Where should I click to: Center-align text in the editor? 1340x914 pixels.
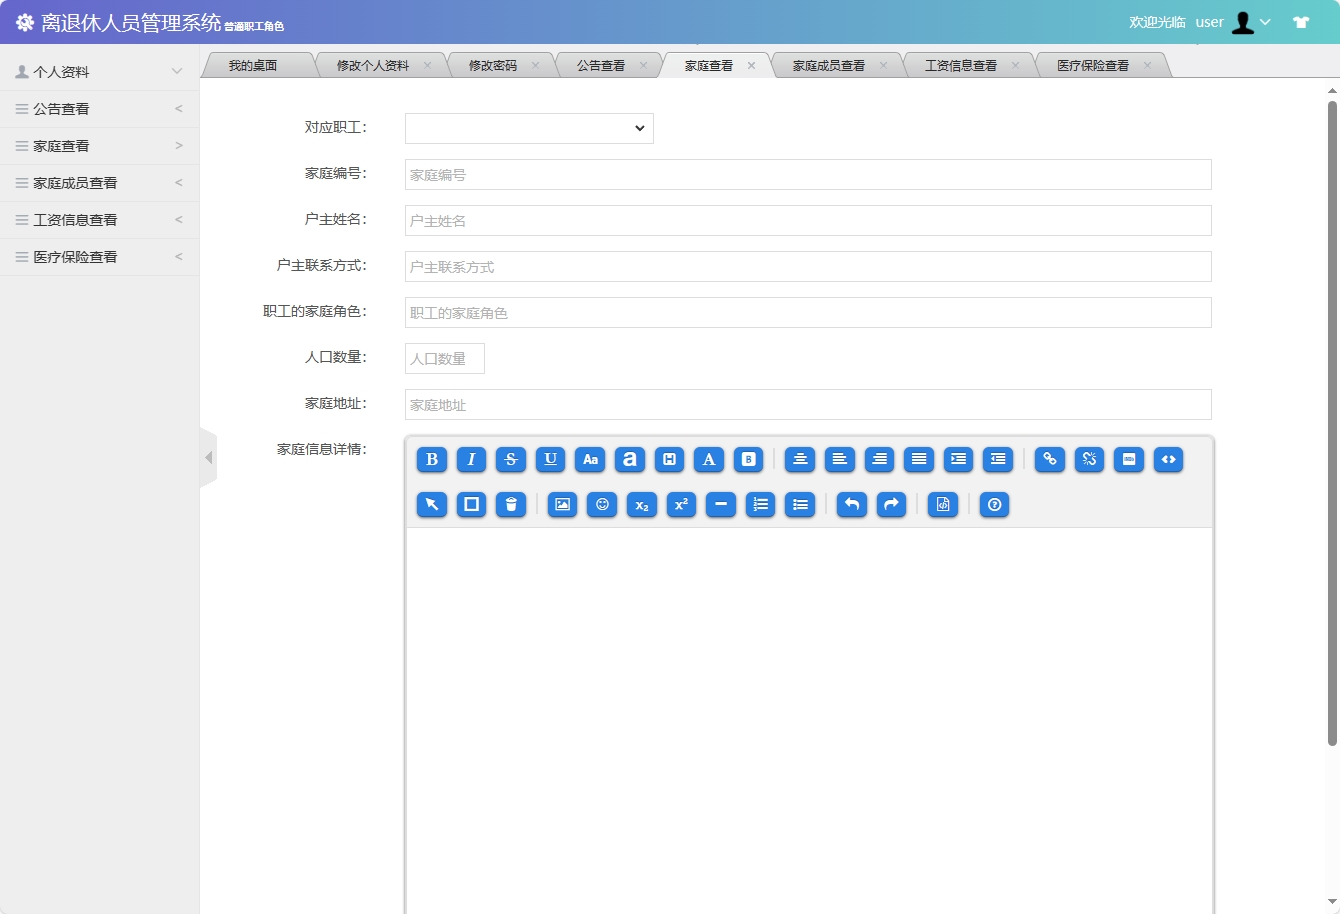[x=799, y=459]
